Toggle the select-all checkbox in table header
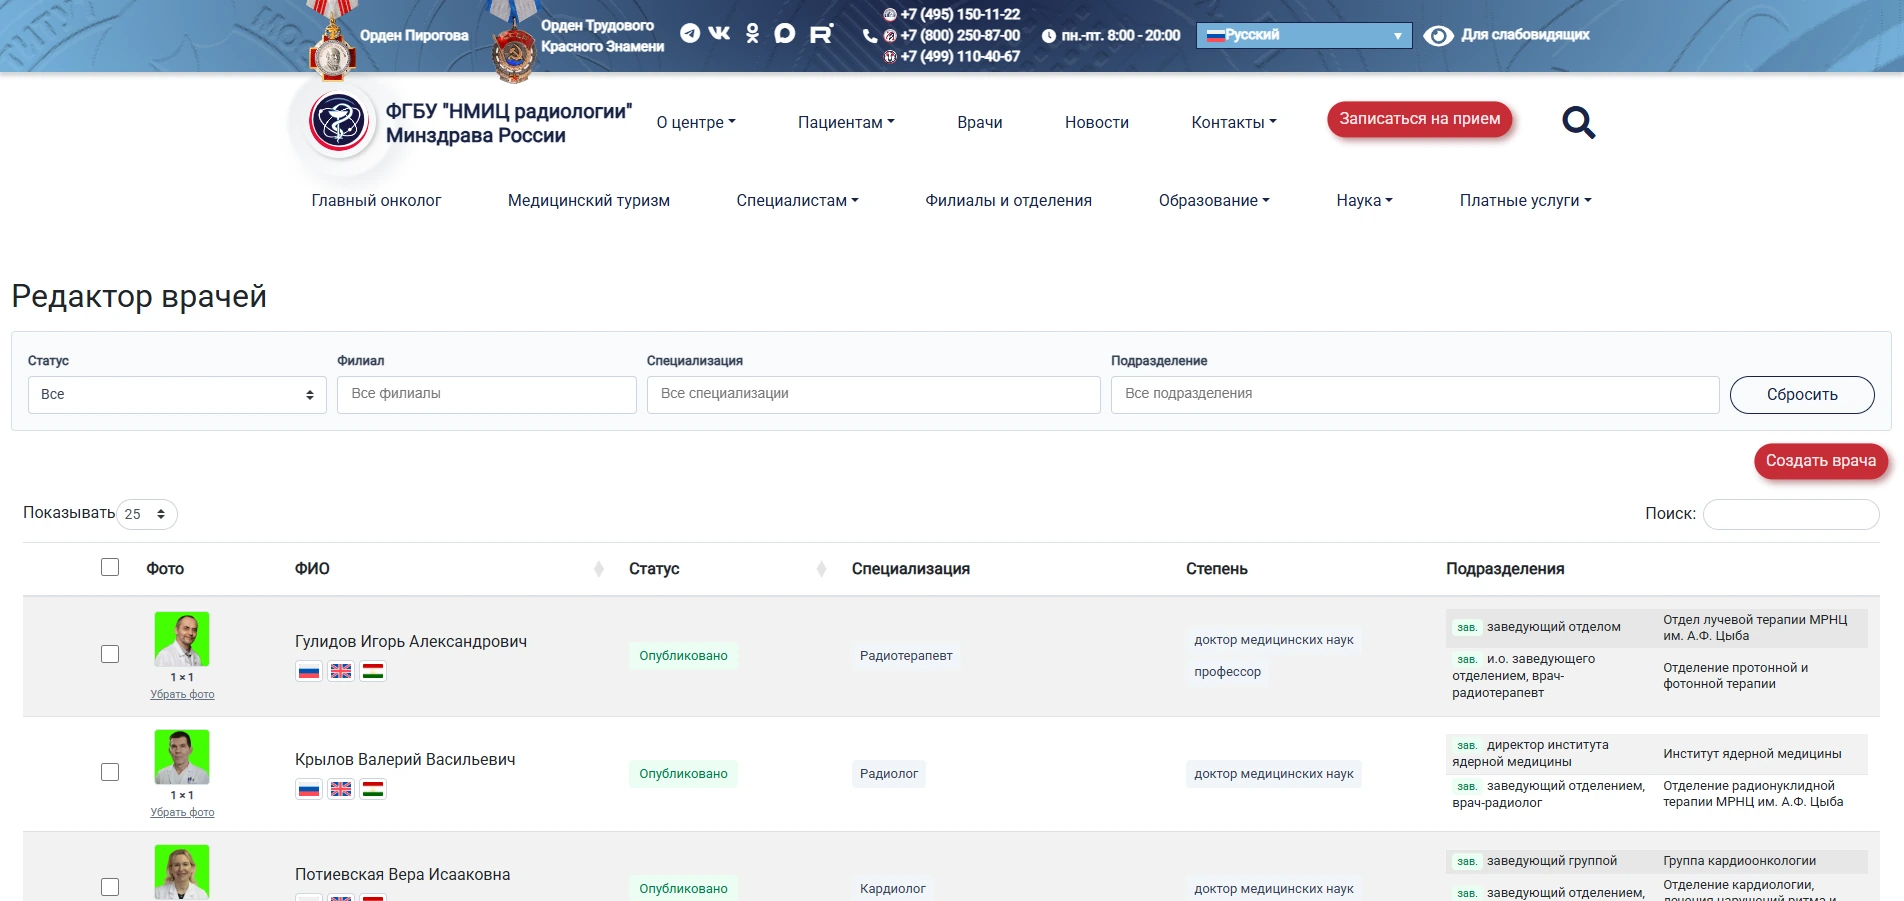Screen dimensions: 1904x901 110,567
